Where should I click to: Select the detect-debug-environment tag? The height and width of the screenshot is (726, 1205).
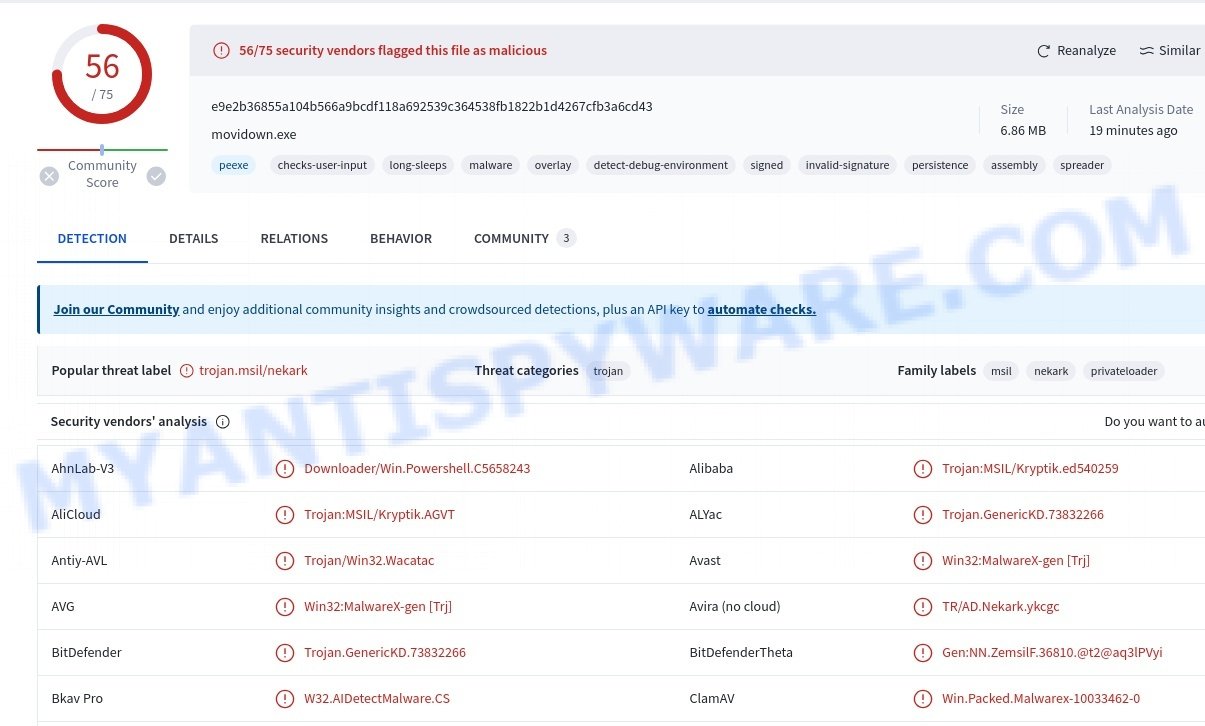tap(661, 165)
